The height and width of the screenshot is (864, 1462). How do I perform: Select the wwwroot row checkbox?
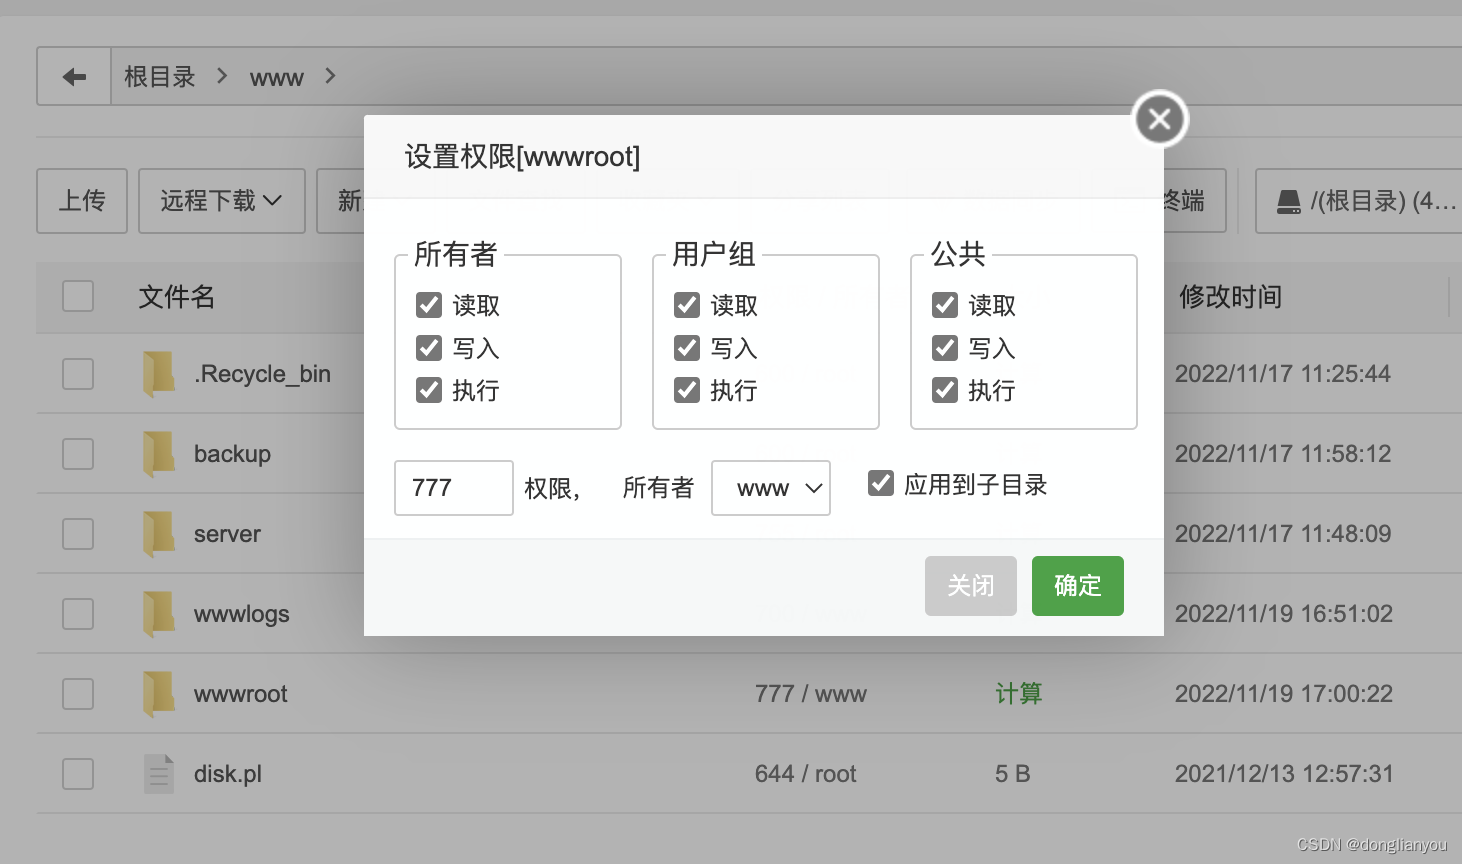click(78, 694)
